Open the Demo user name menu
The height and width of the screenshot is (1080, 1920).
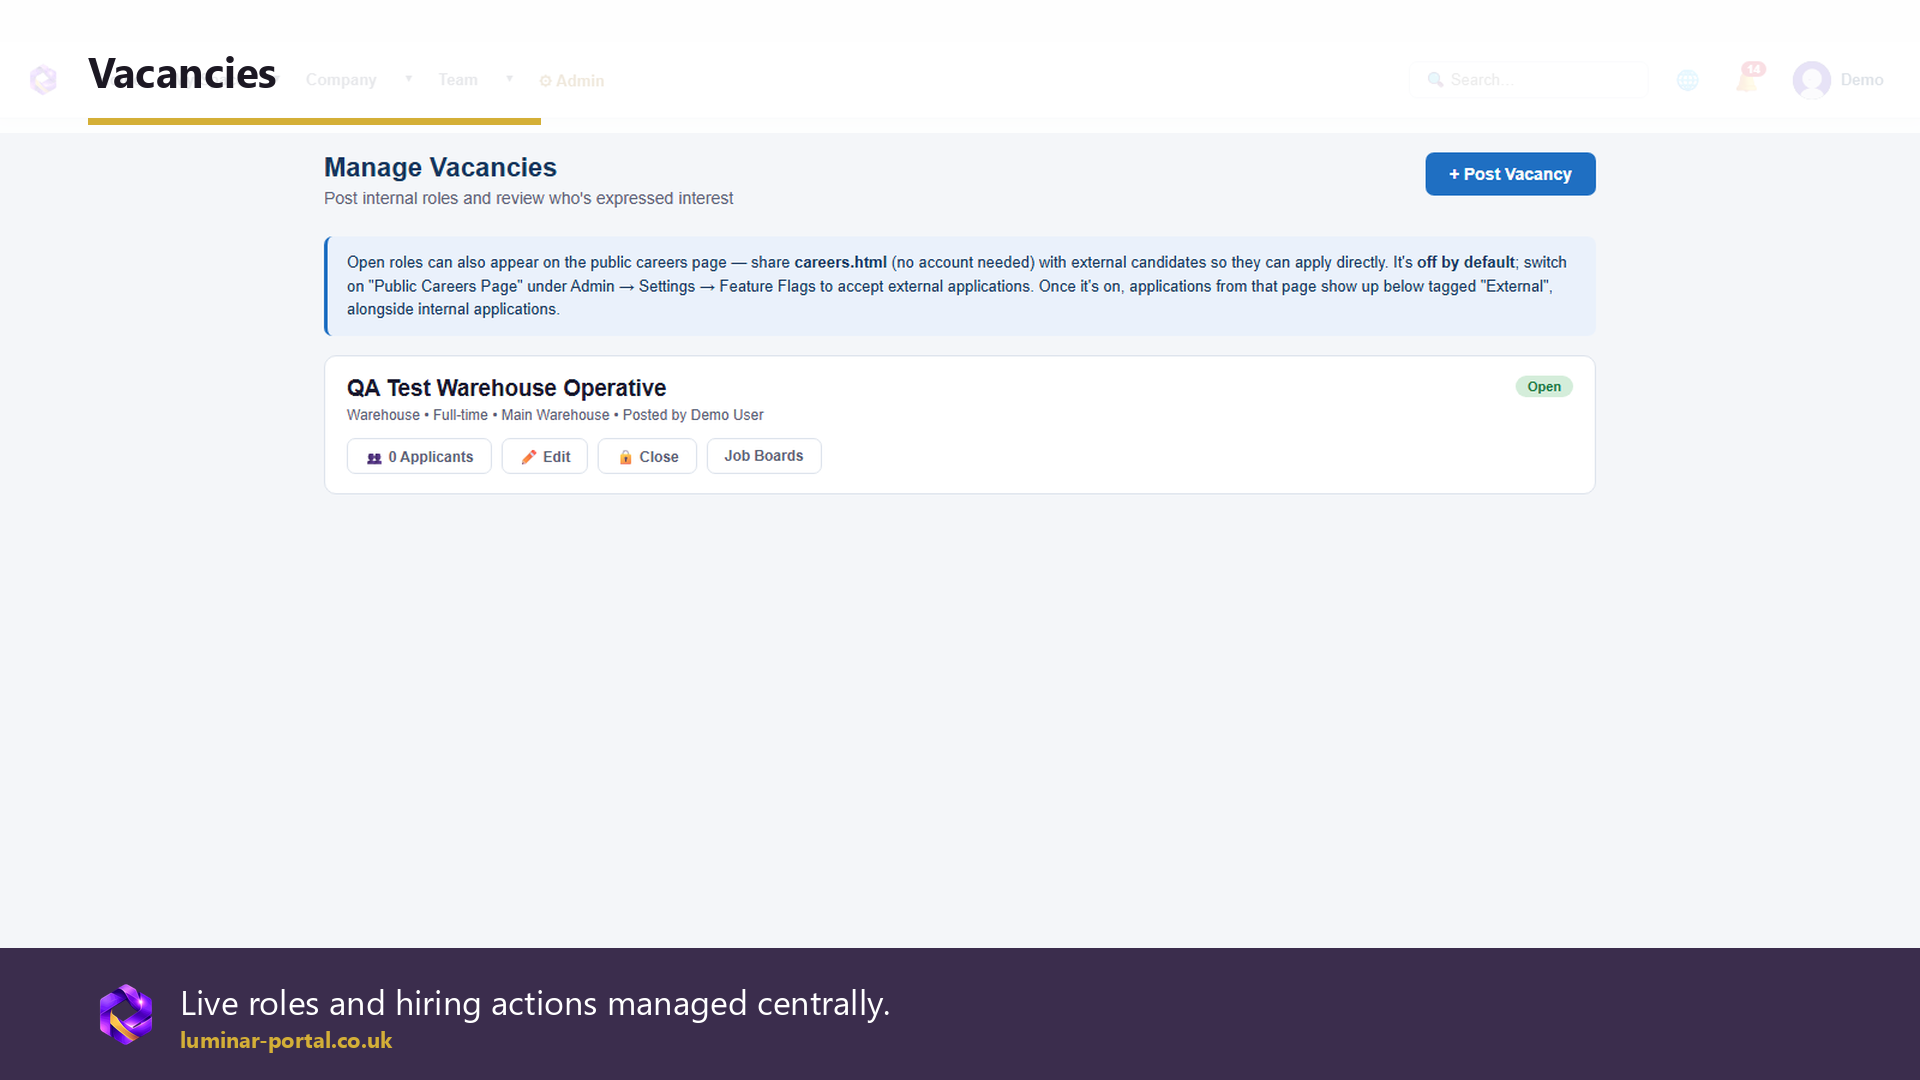pyautogui.click(x=1862, y=80)
